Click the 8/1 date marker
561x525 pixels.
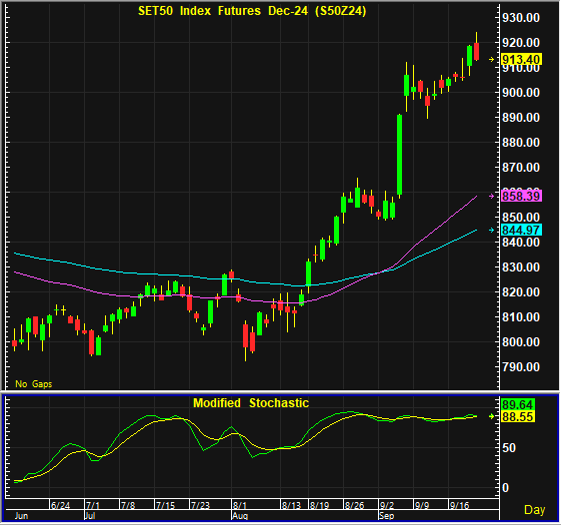tap(240, 505)
